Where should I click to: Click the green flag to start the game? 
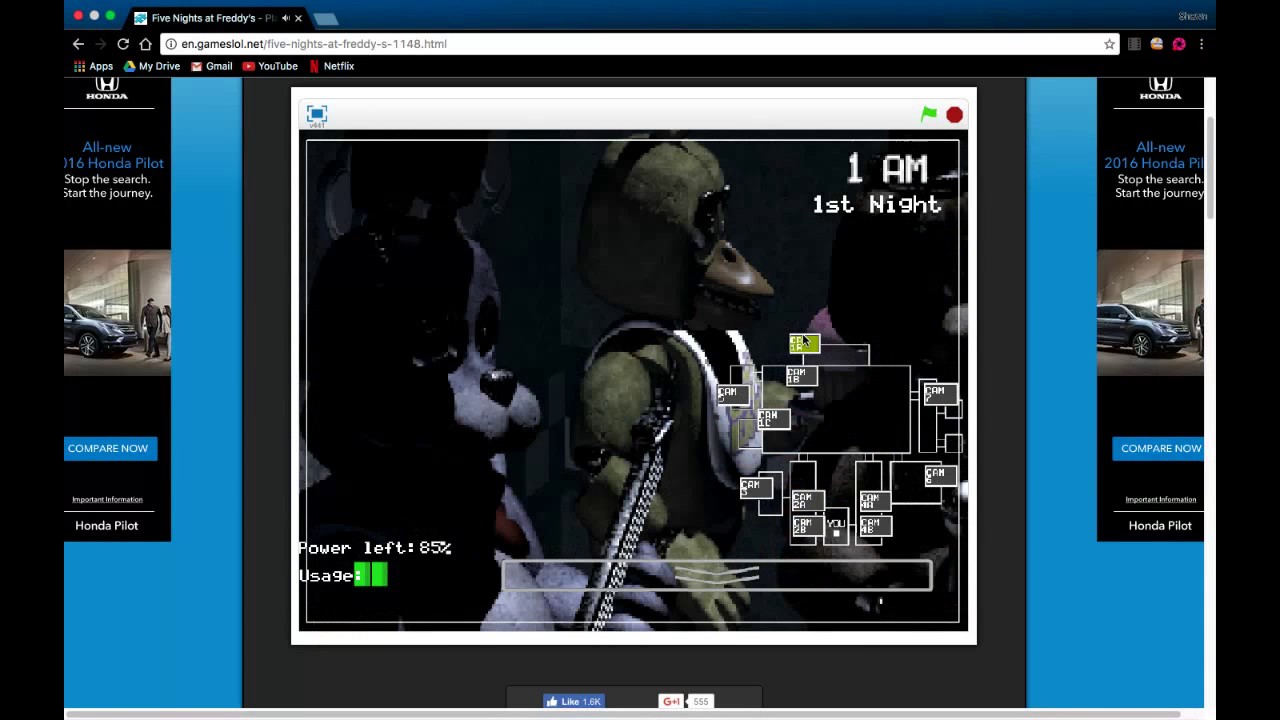[x=929, y=115]
